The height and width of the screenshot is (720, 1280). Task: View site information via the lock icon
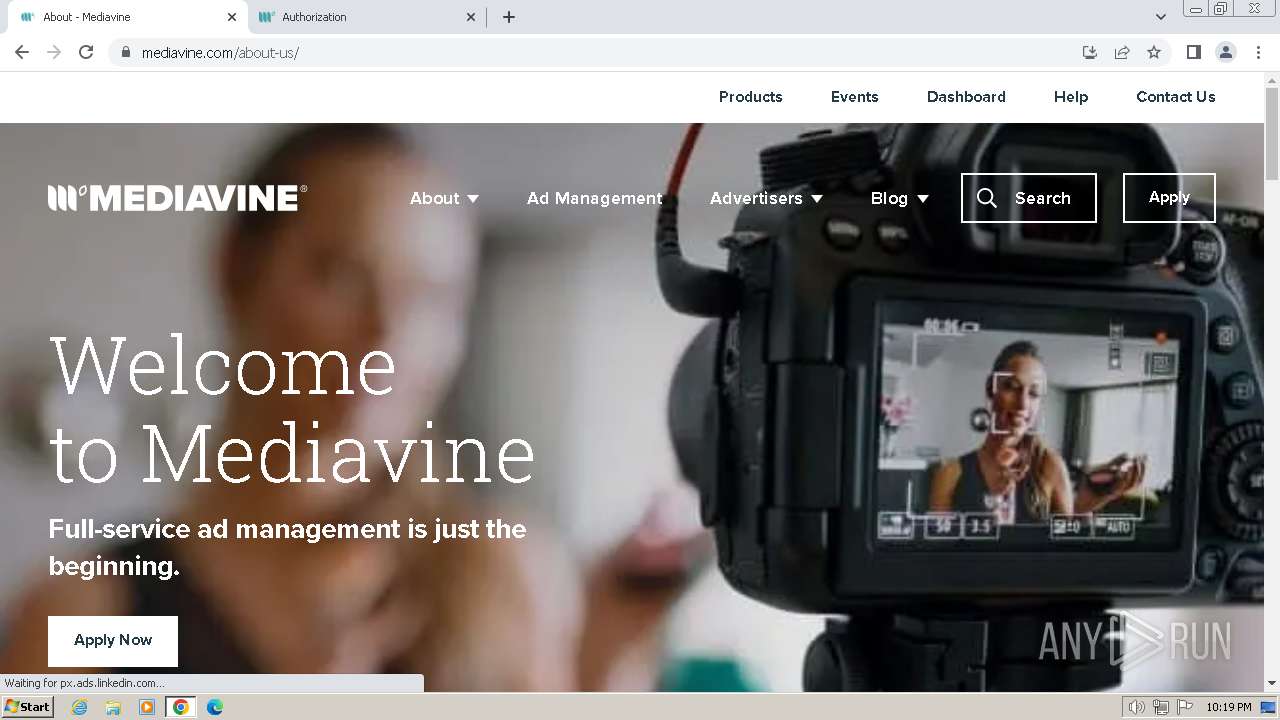(125, 52)
